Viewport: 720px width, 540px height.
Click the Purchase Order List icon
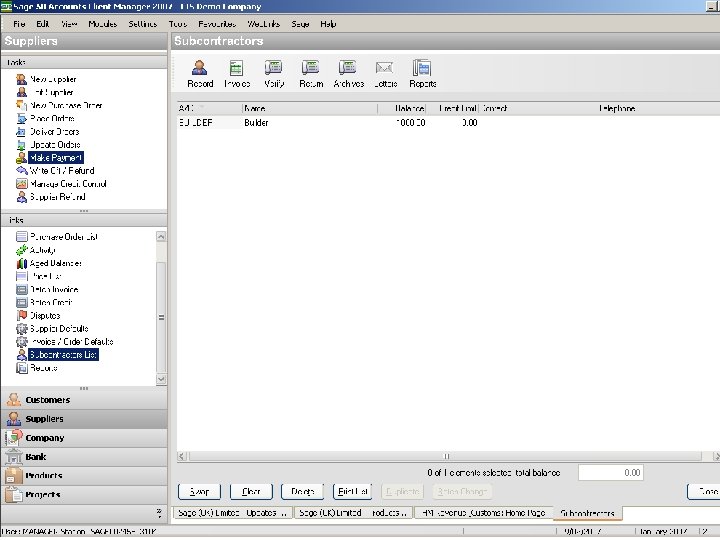tap(22, 236)
